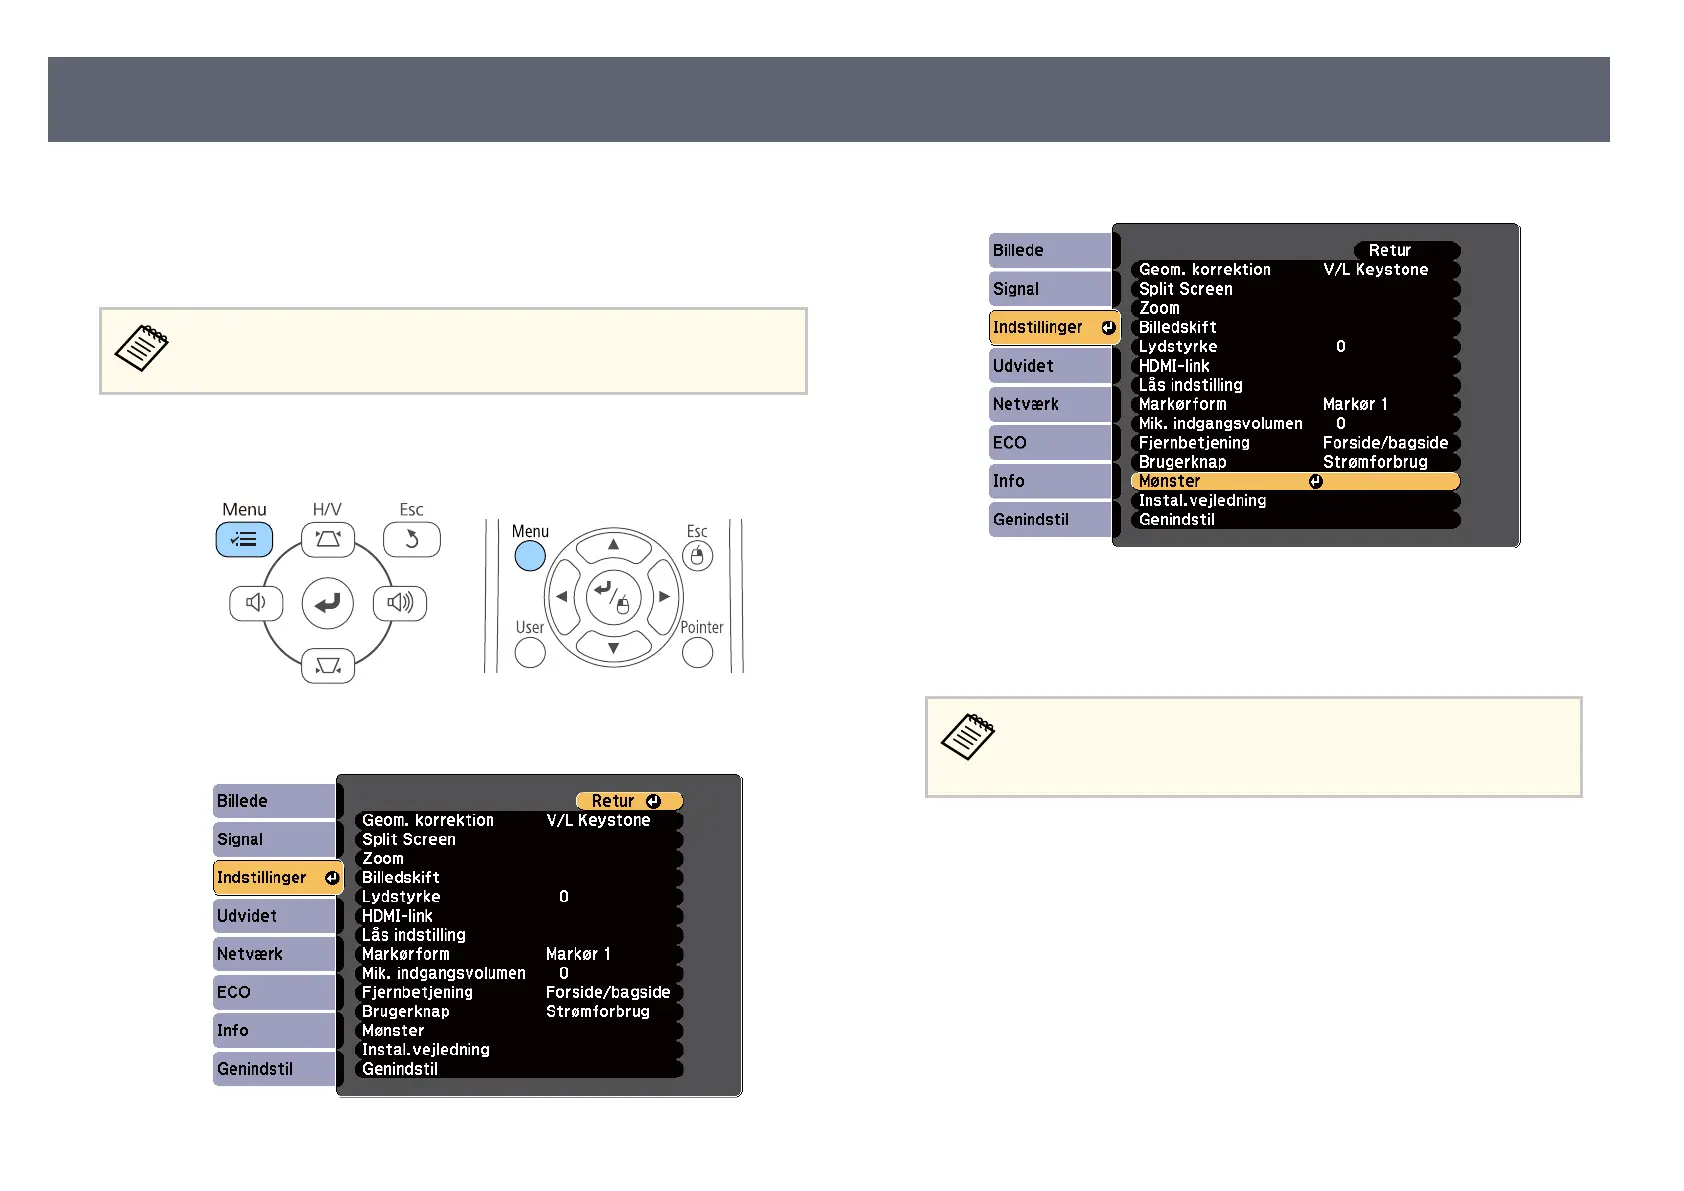Select Lydstyrke in the menu with highlighted Mønster
This screenshot has width=1684, height=1191.
click(1294, 347)
